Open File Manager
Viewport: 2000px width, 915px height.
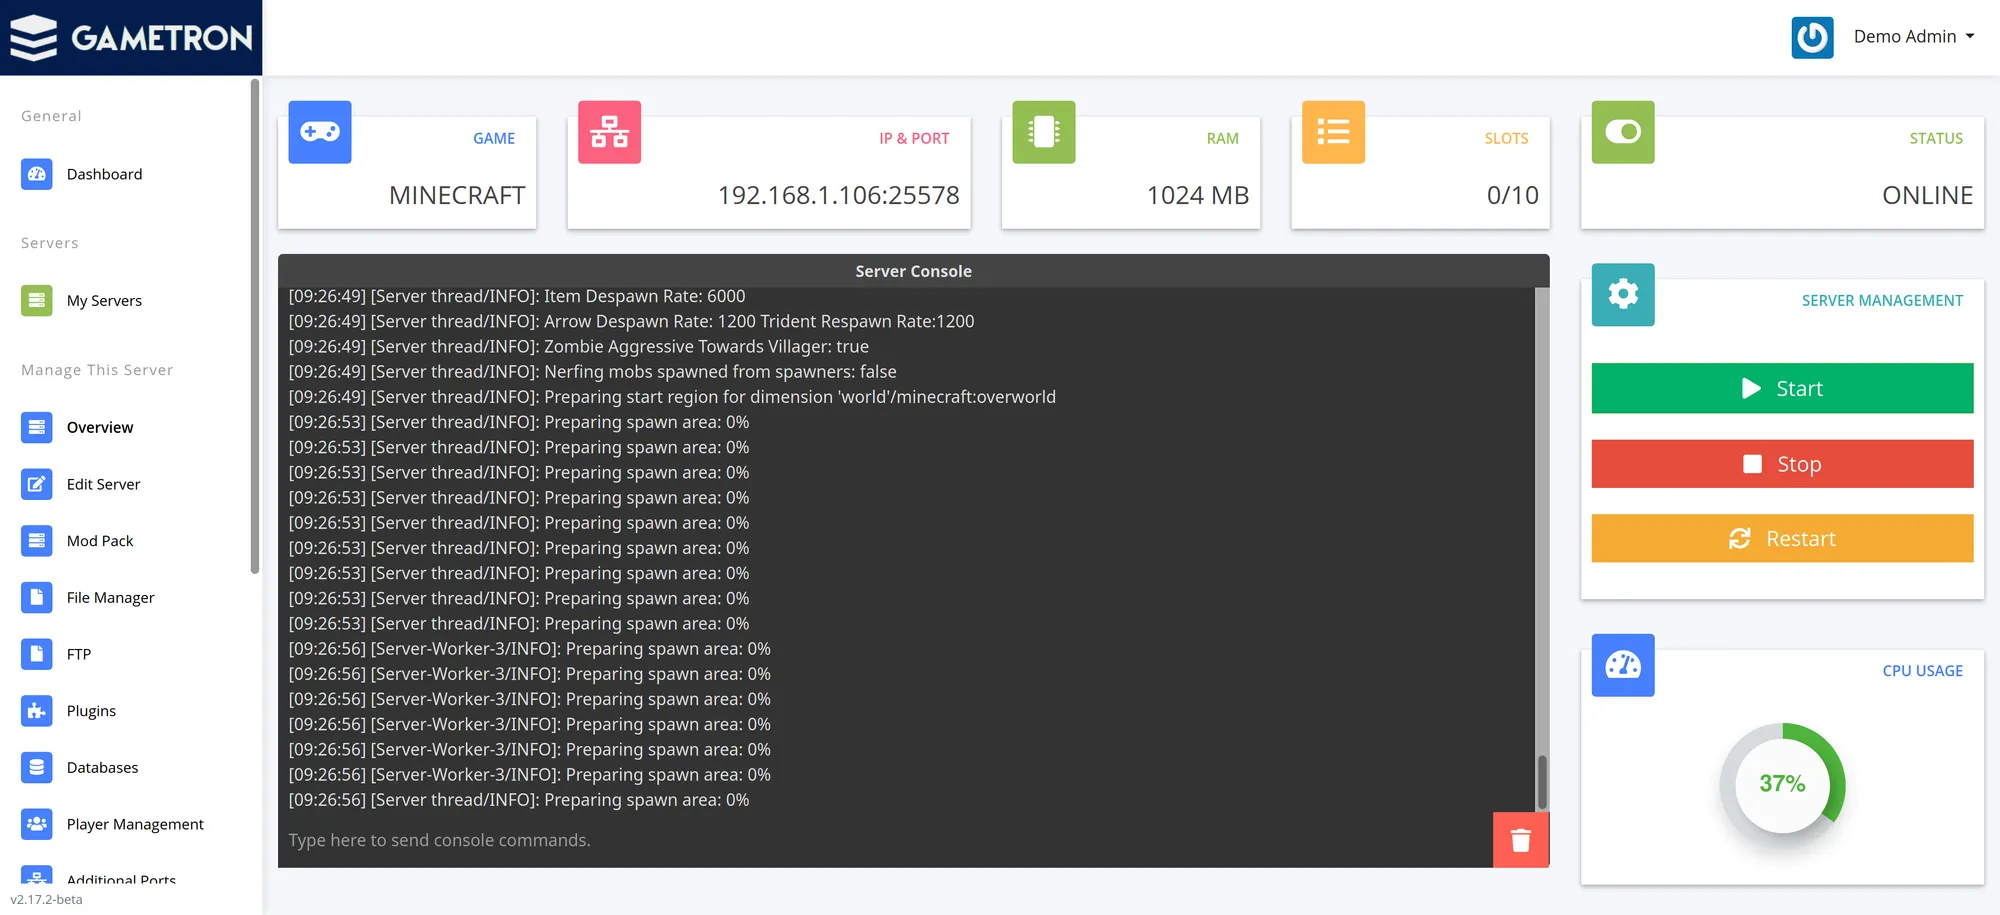point(110,597)
